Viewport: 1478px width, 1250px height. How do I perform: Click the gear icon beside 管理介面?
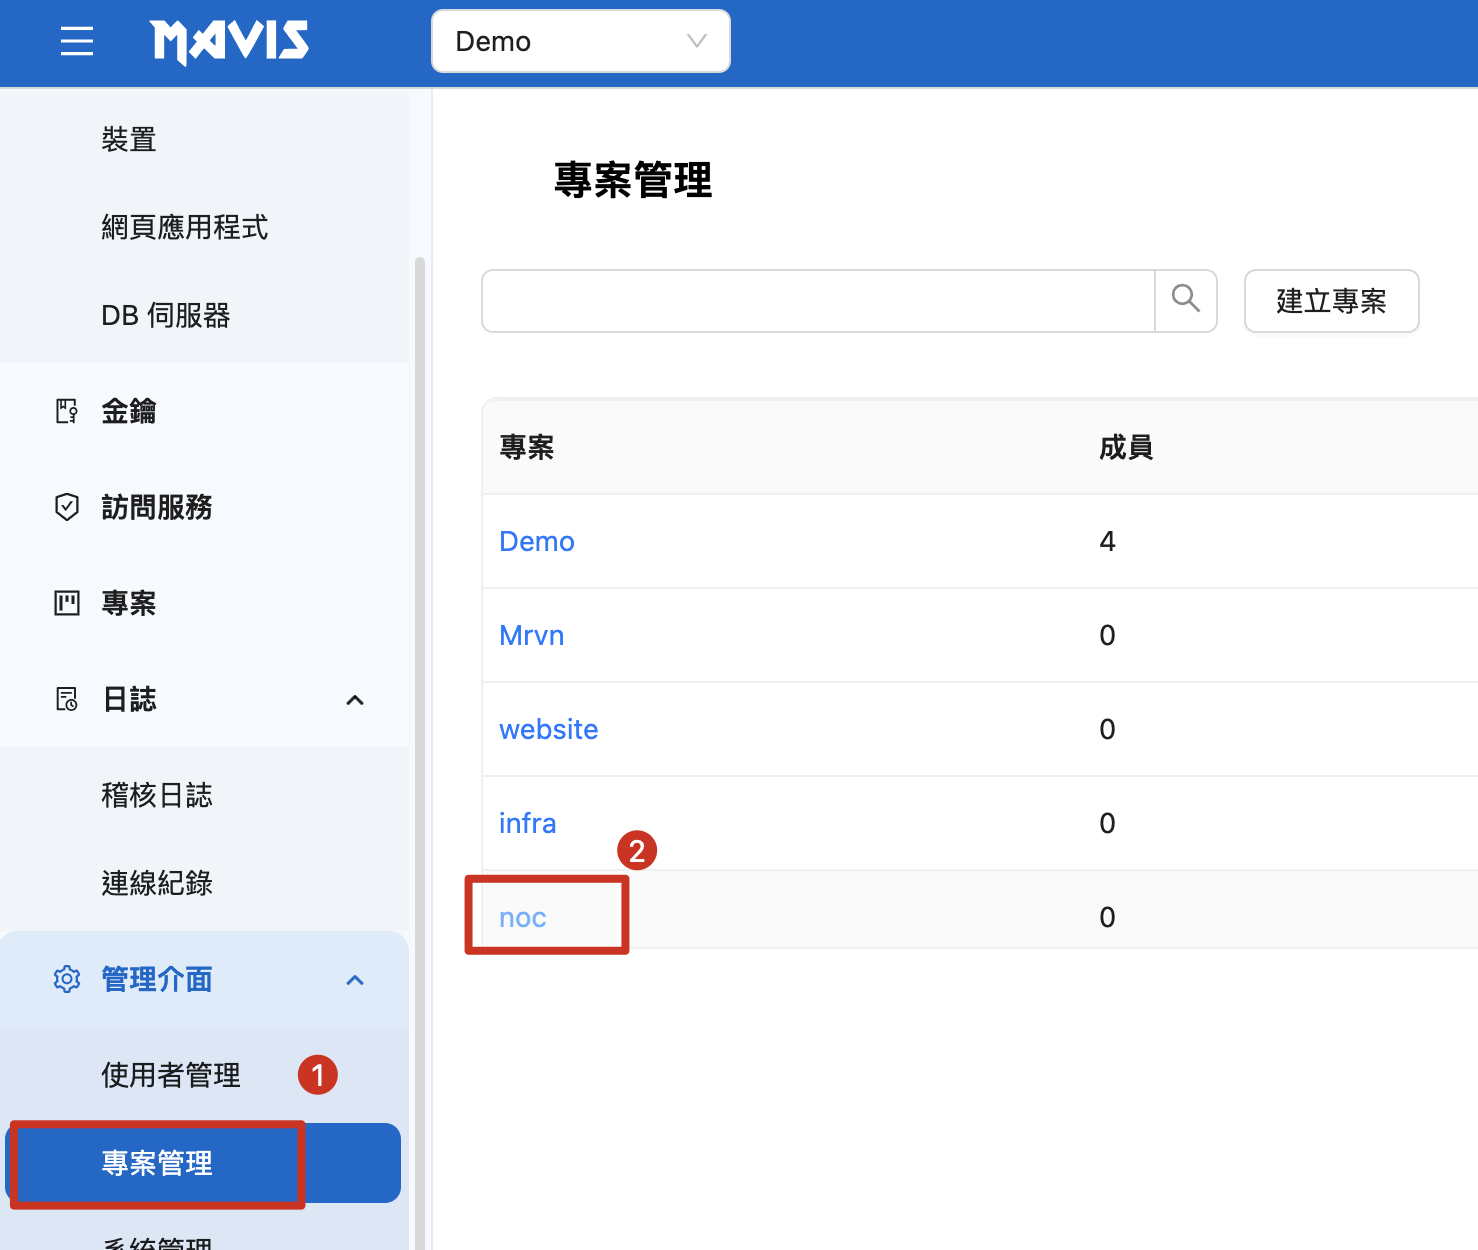coord(66,979)
